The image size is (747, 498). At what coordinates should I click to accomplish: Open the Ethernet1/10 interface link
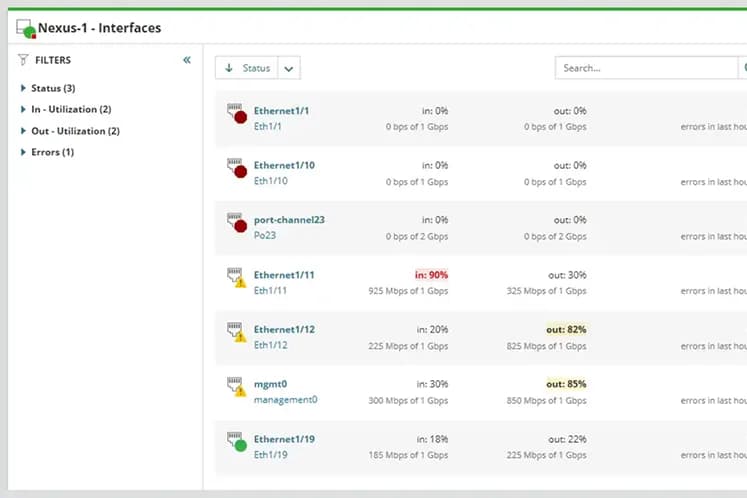pos(284,165)
